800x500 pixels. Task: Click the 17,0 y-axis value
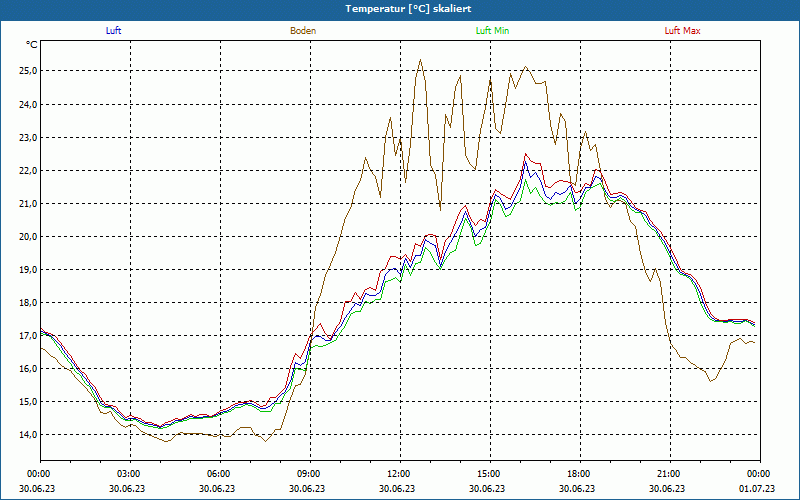point(28,336)
